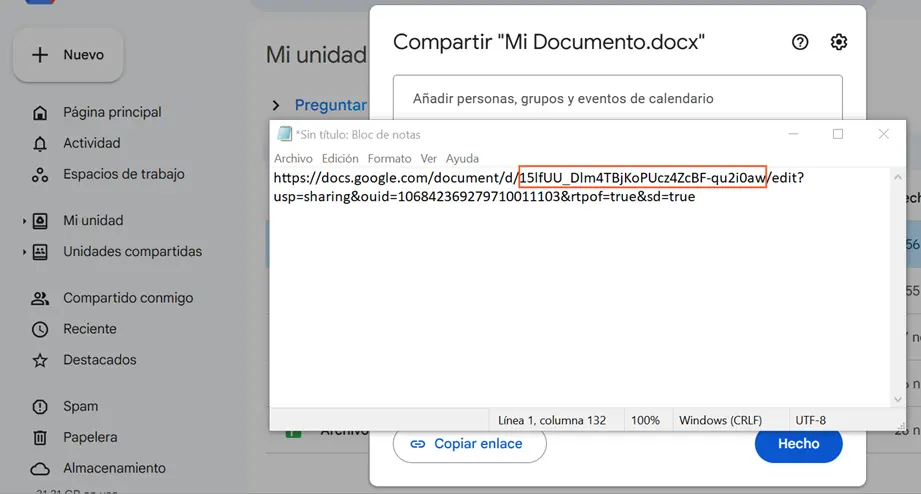921x494 pixels.
Task: Click the link icon in Copiar enlace
Action: click(x=418, y=444)
